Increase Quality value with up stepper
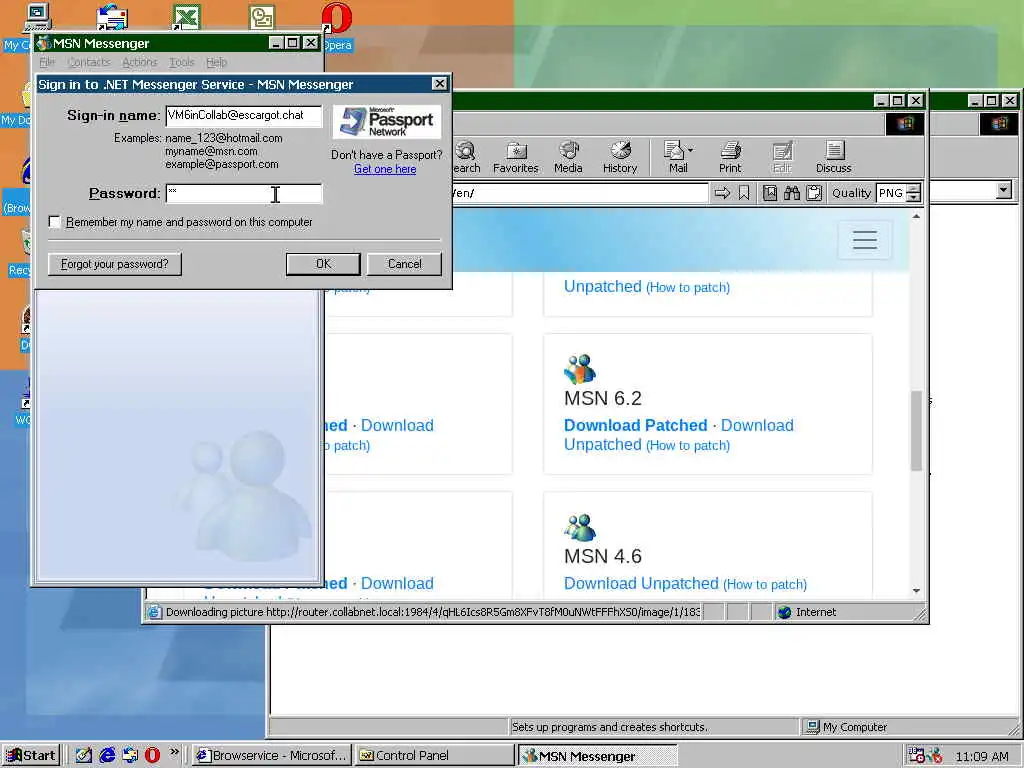Viewport: 1024px width, 768px height. pos(914,189)
